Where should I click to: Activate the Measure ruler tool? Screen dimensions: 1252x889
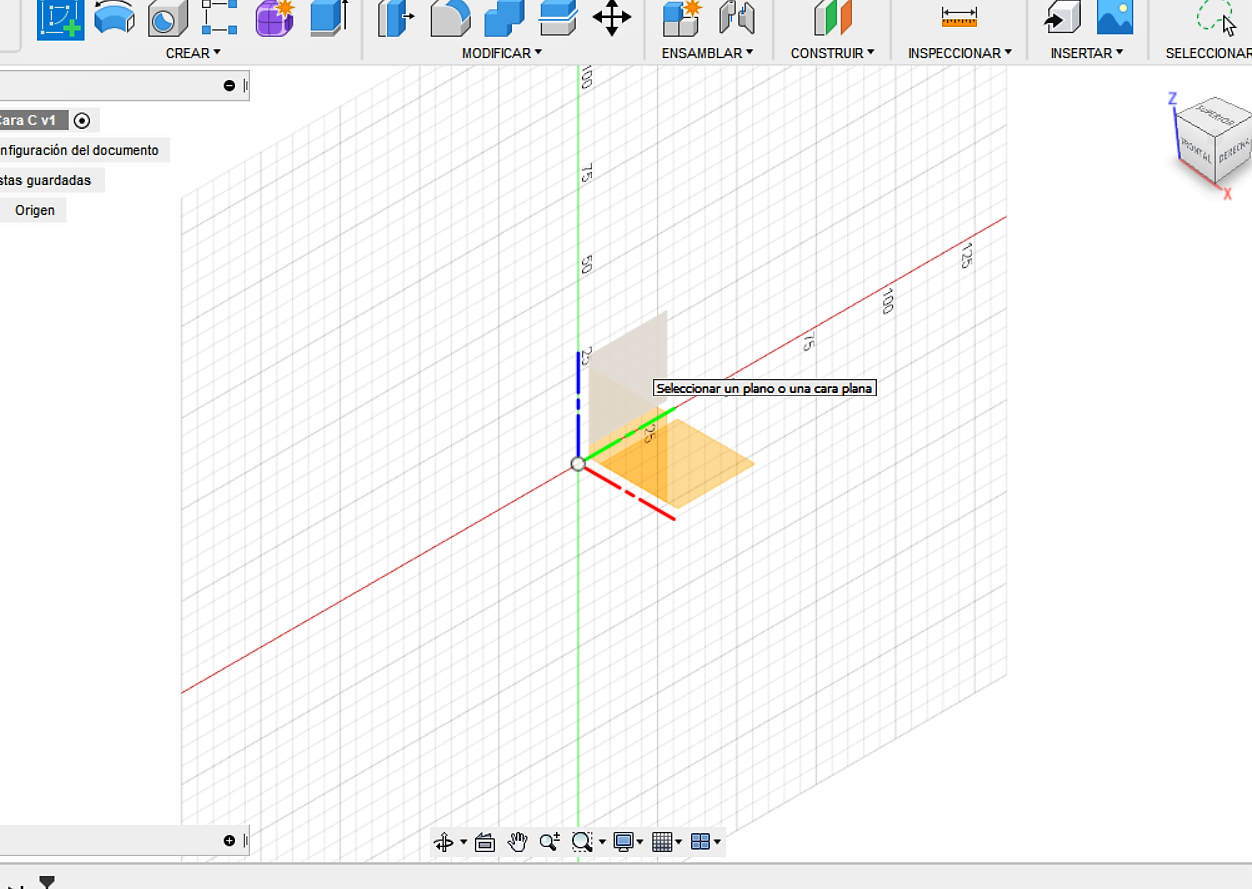click(959, 17)
